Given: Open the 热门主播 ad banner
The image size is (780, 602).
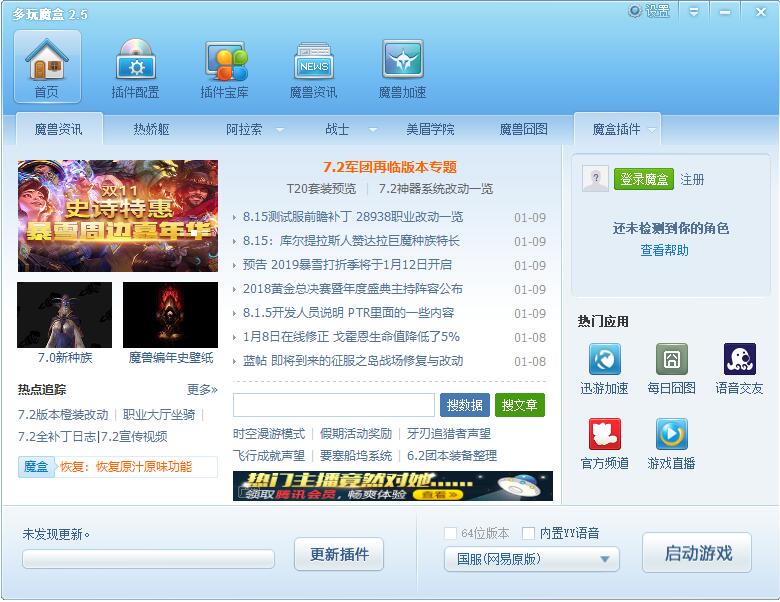Looking at the screenshot, I should (x=393, y=486).
